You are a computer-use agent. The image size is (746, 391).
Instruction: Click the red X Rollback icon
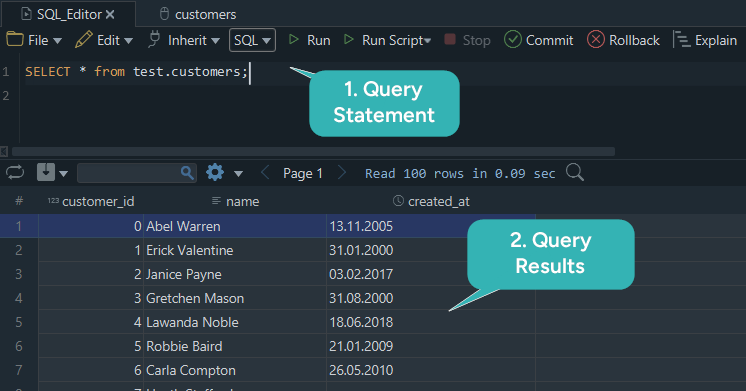(596, 39)
